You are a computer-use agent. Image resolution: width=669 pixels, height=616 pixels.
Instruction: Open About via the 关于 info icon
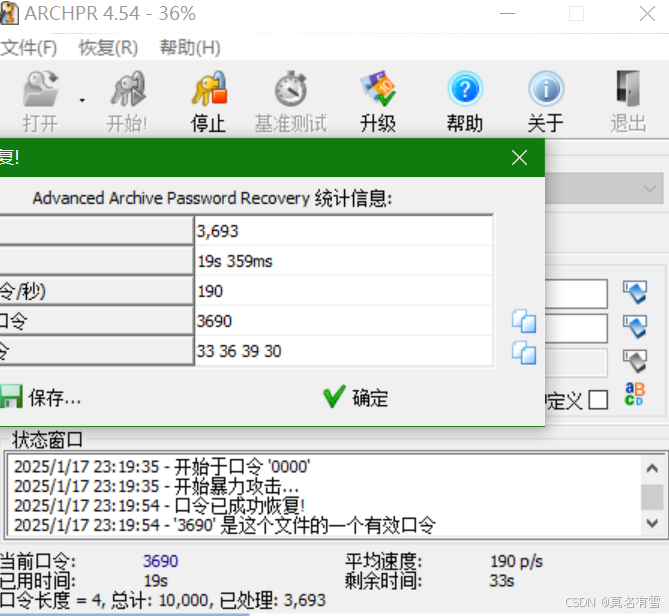click(546, 89)
